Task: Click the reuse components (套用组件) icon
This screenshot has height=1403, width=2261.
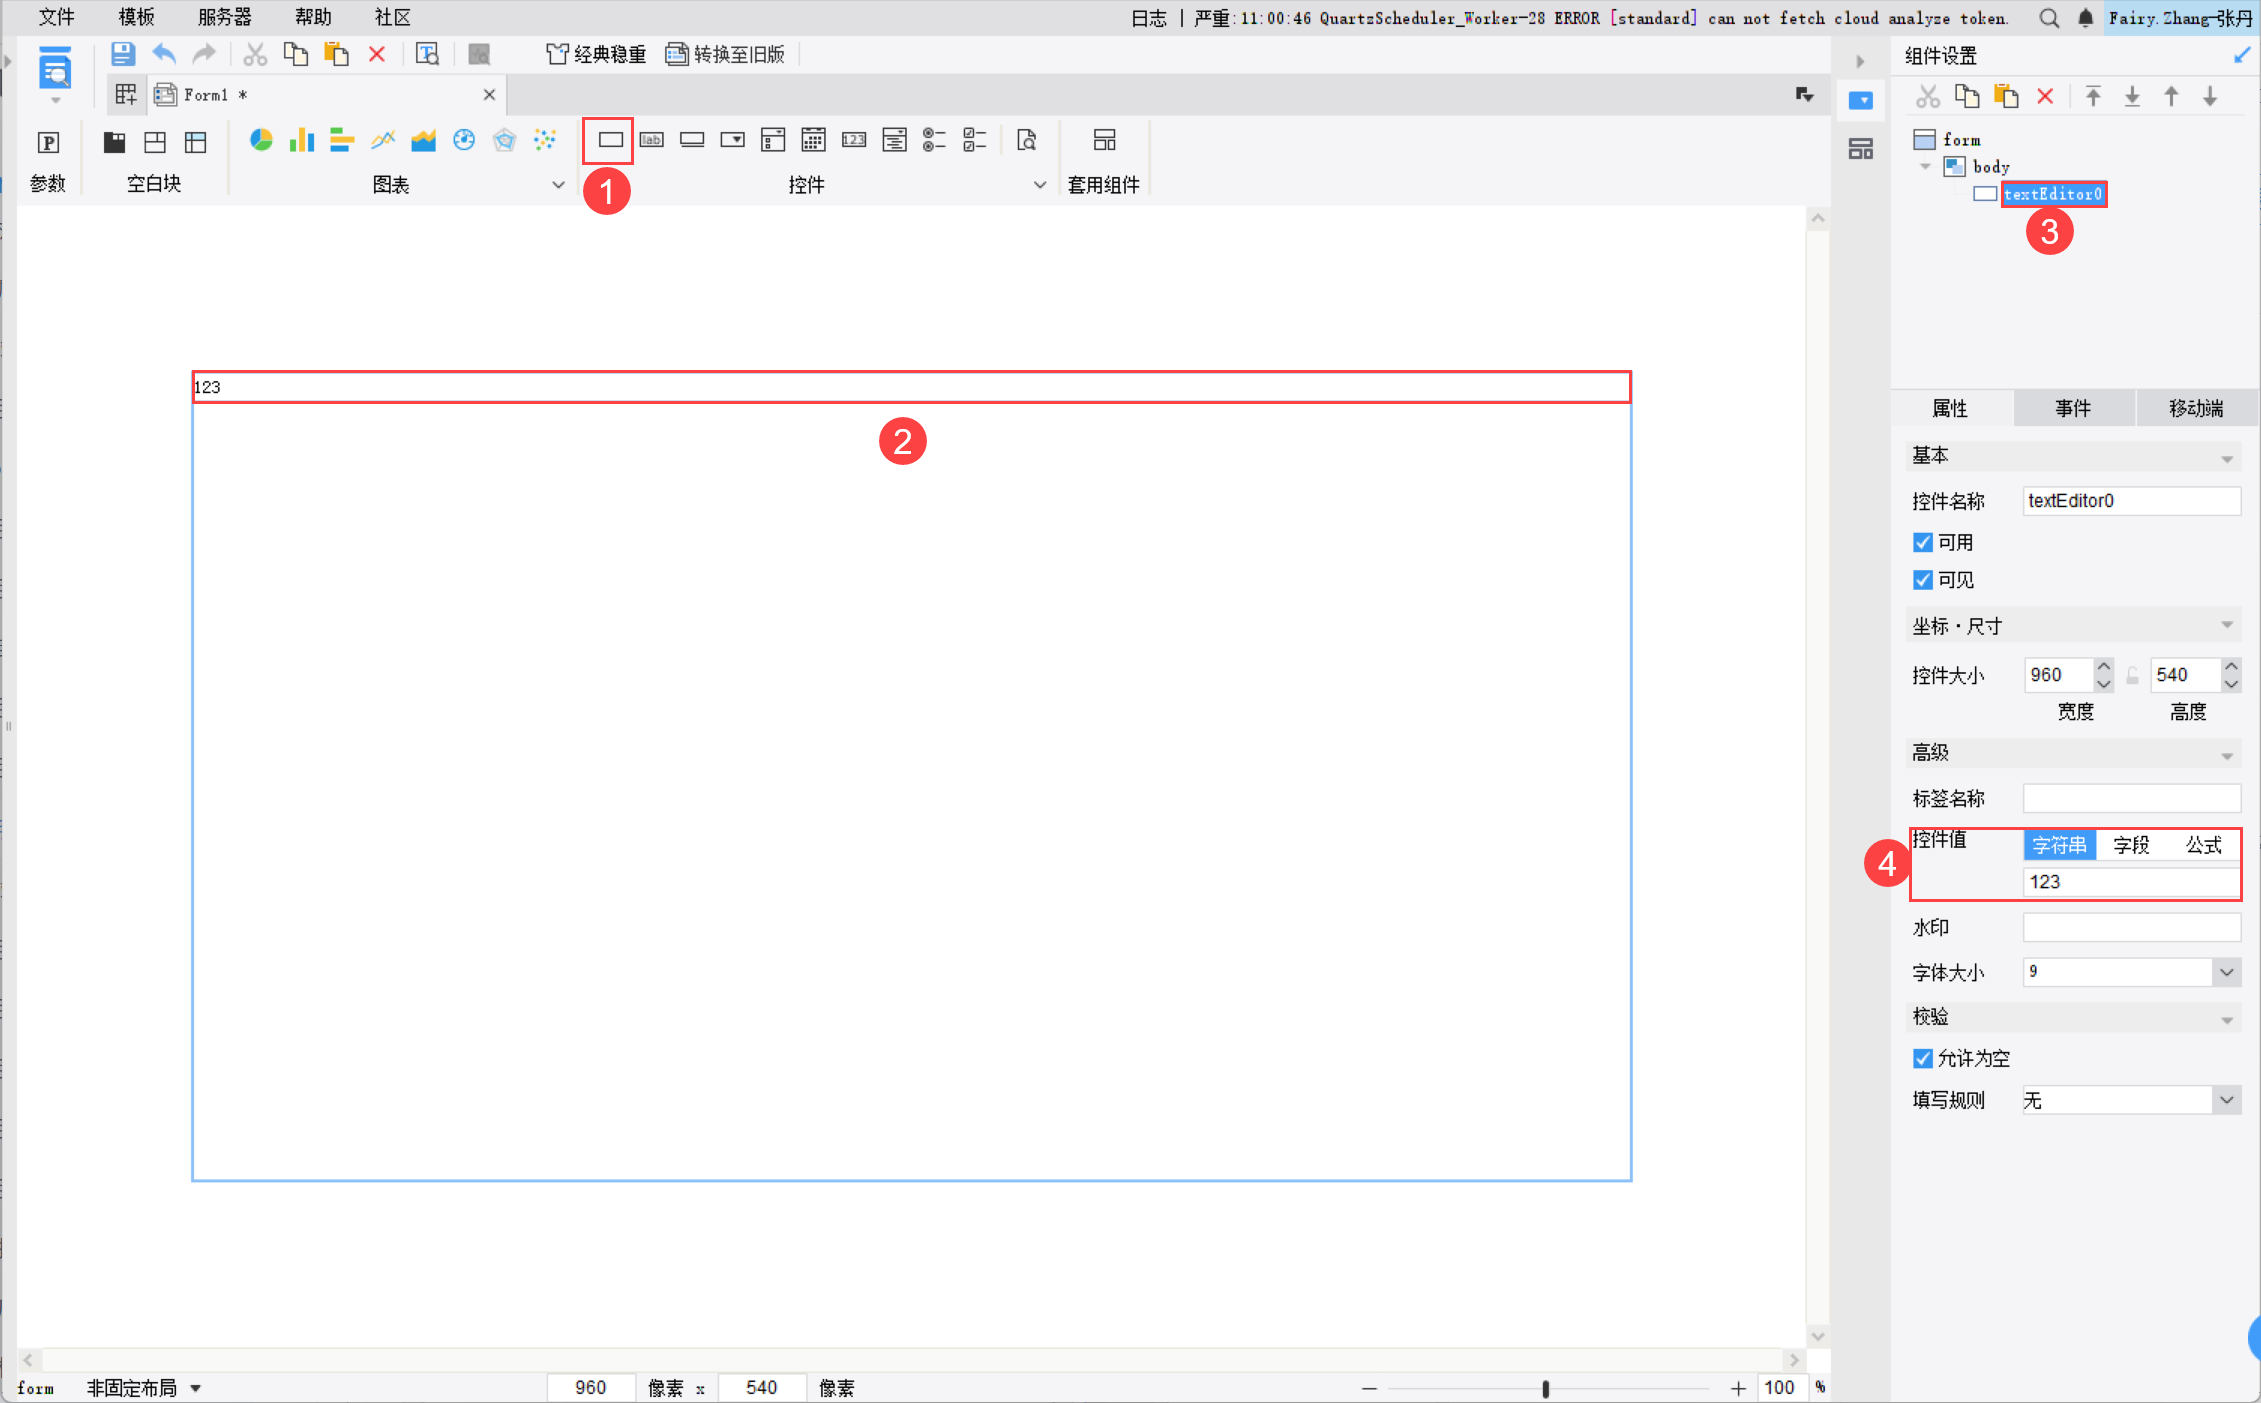Action: [x=1104, y=140]
